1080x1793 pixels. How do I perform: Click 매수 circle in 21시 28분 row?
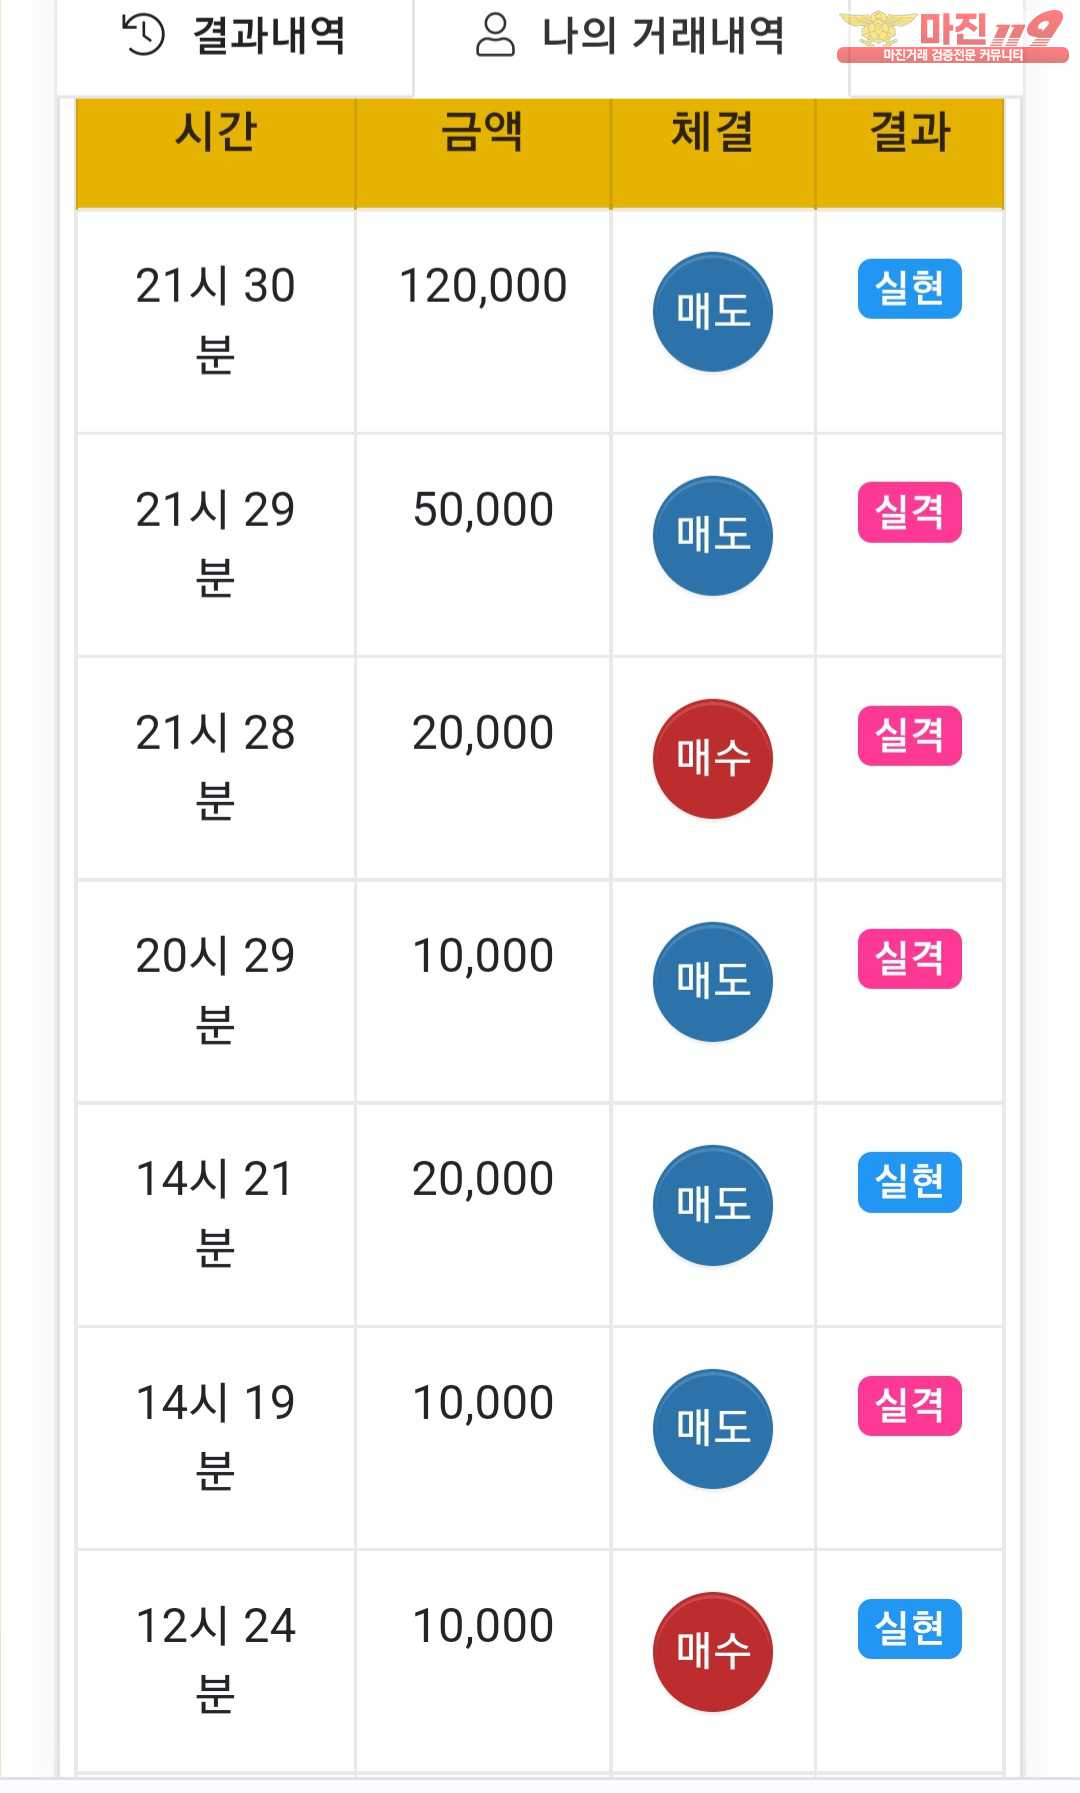click(712, 759)
